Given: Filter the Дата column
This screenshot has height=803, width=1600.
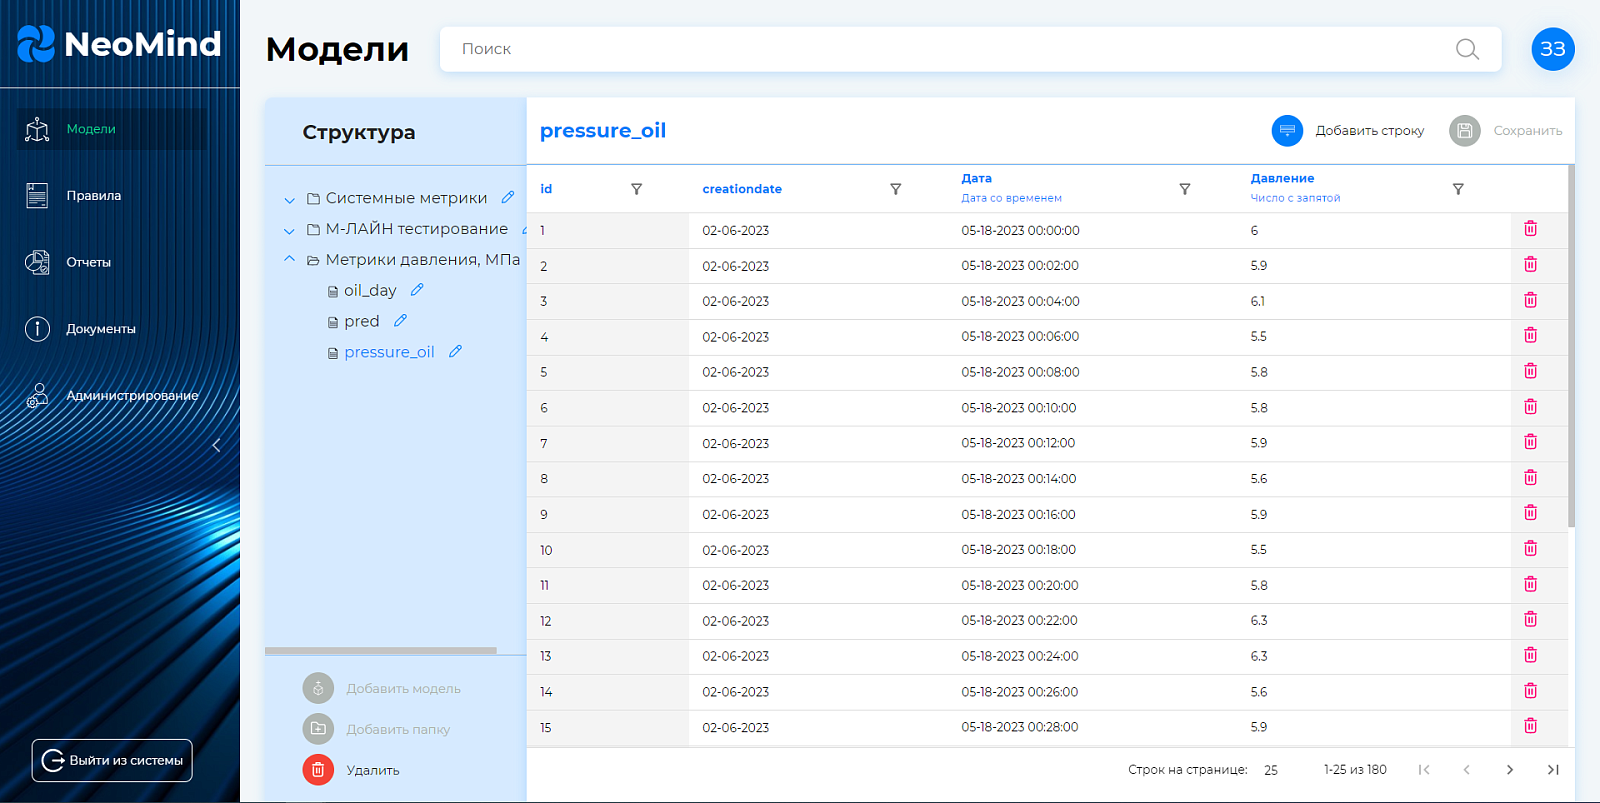Looking at the screenshot, I should coord(1184,189).
